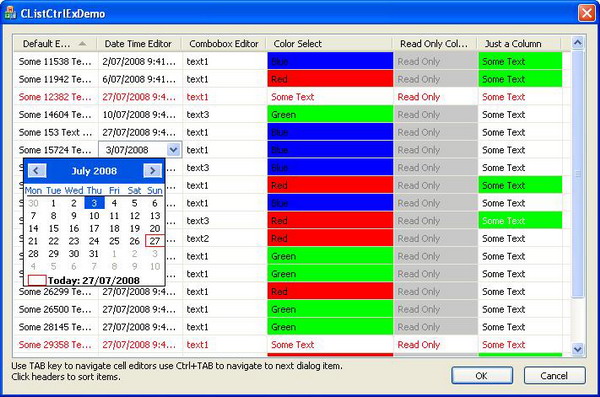The height and width of the screenshot is (397, 600).
Task: Click the Cancel button
Action: point(554,376)
